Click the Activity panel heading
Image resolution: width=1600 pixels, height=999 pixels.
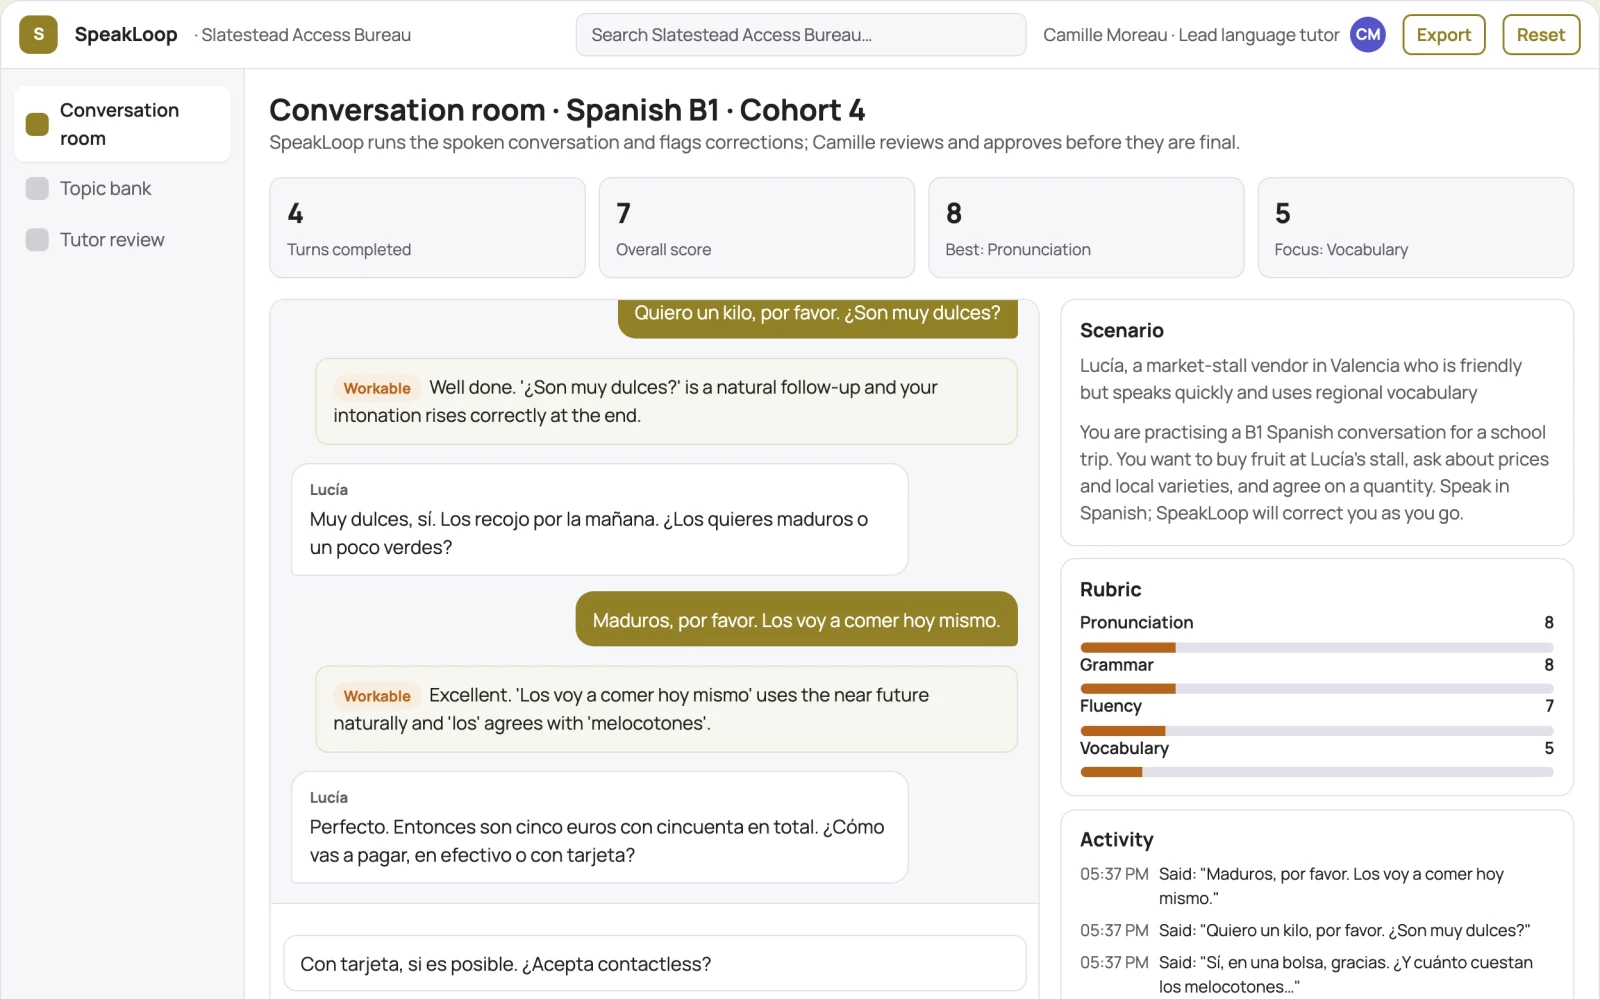(1116, 840)
